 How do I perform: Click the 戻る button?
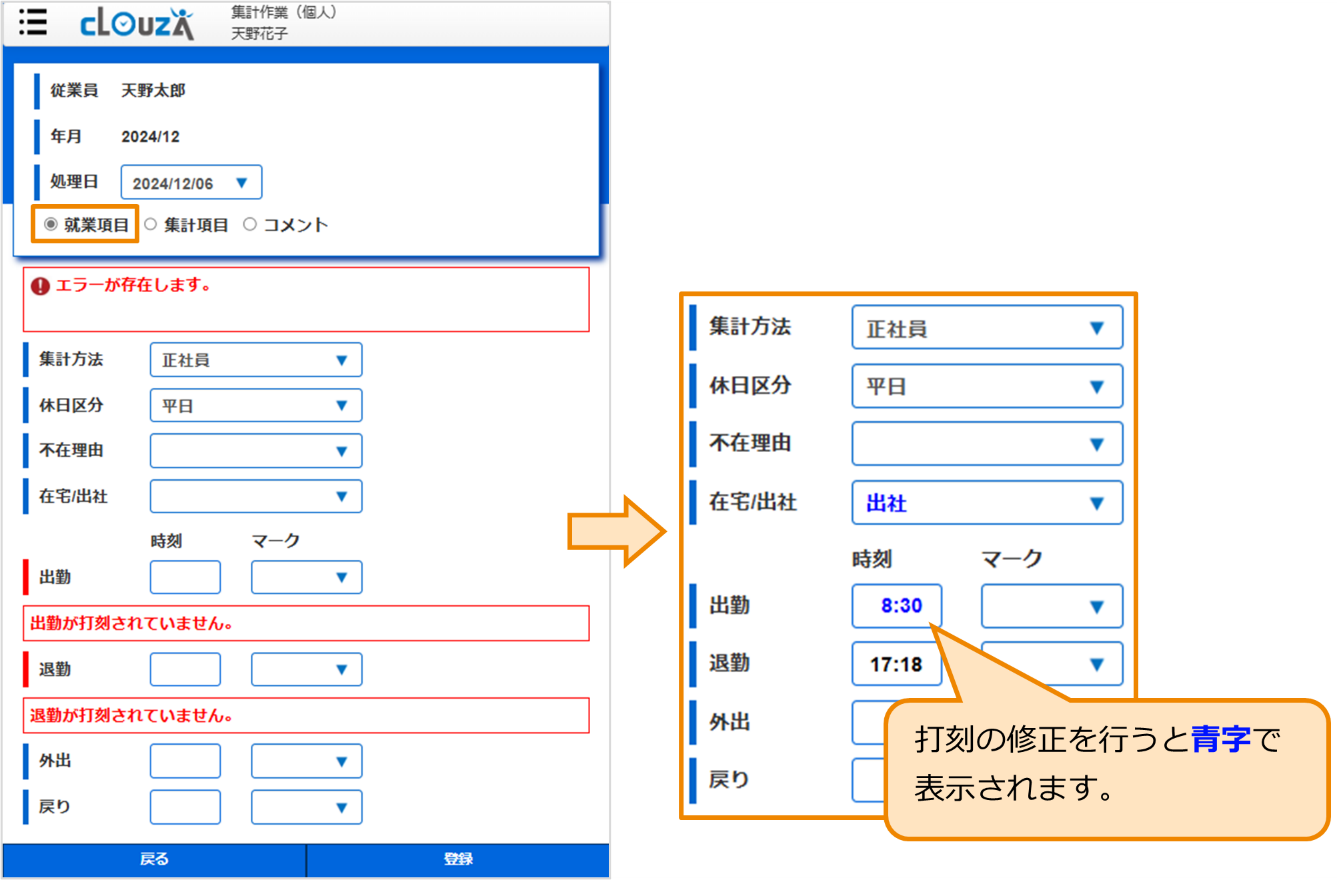[x=152, y=860]
